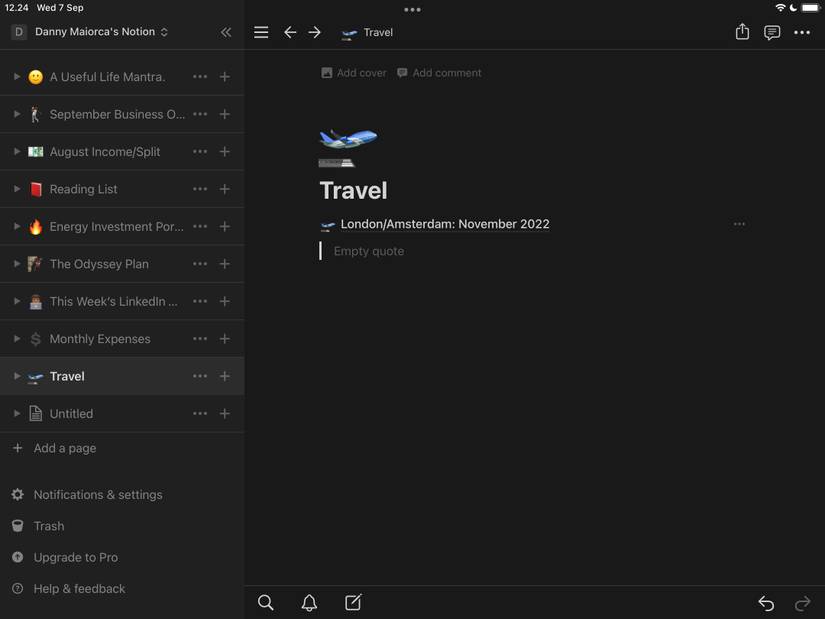Open options for the Reading List page
The height and width of the screenshot is (619, 825).
(200, 188)
